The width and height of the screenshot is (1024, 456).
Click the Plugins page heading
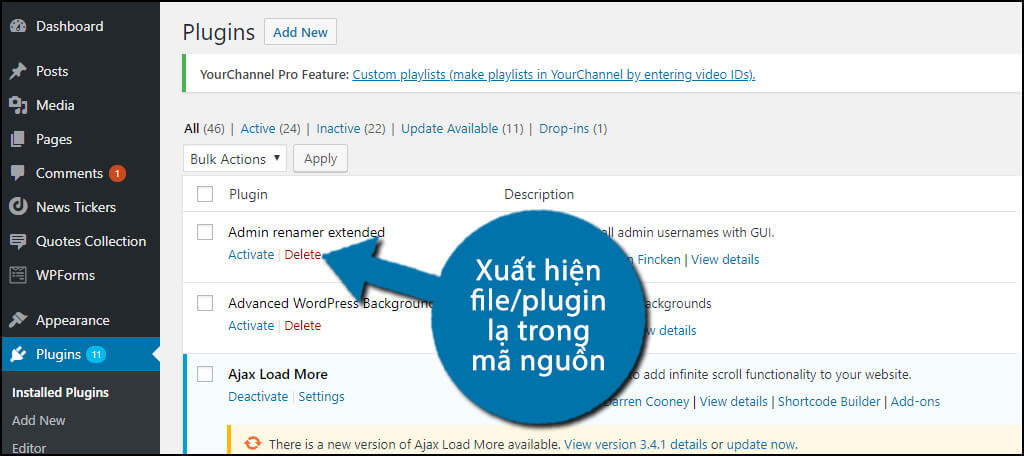(x=219, y=32)
